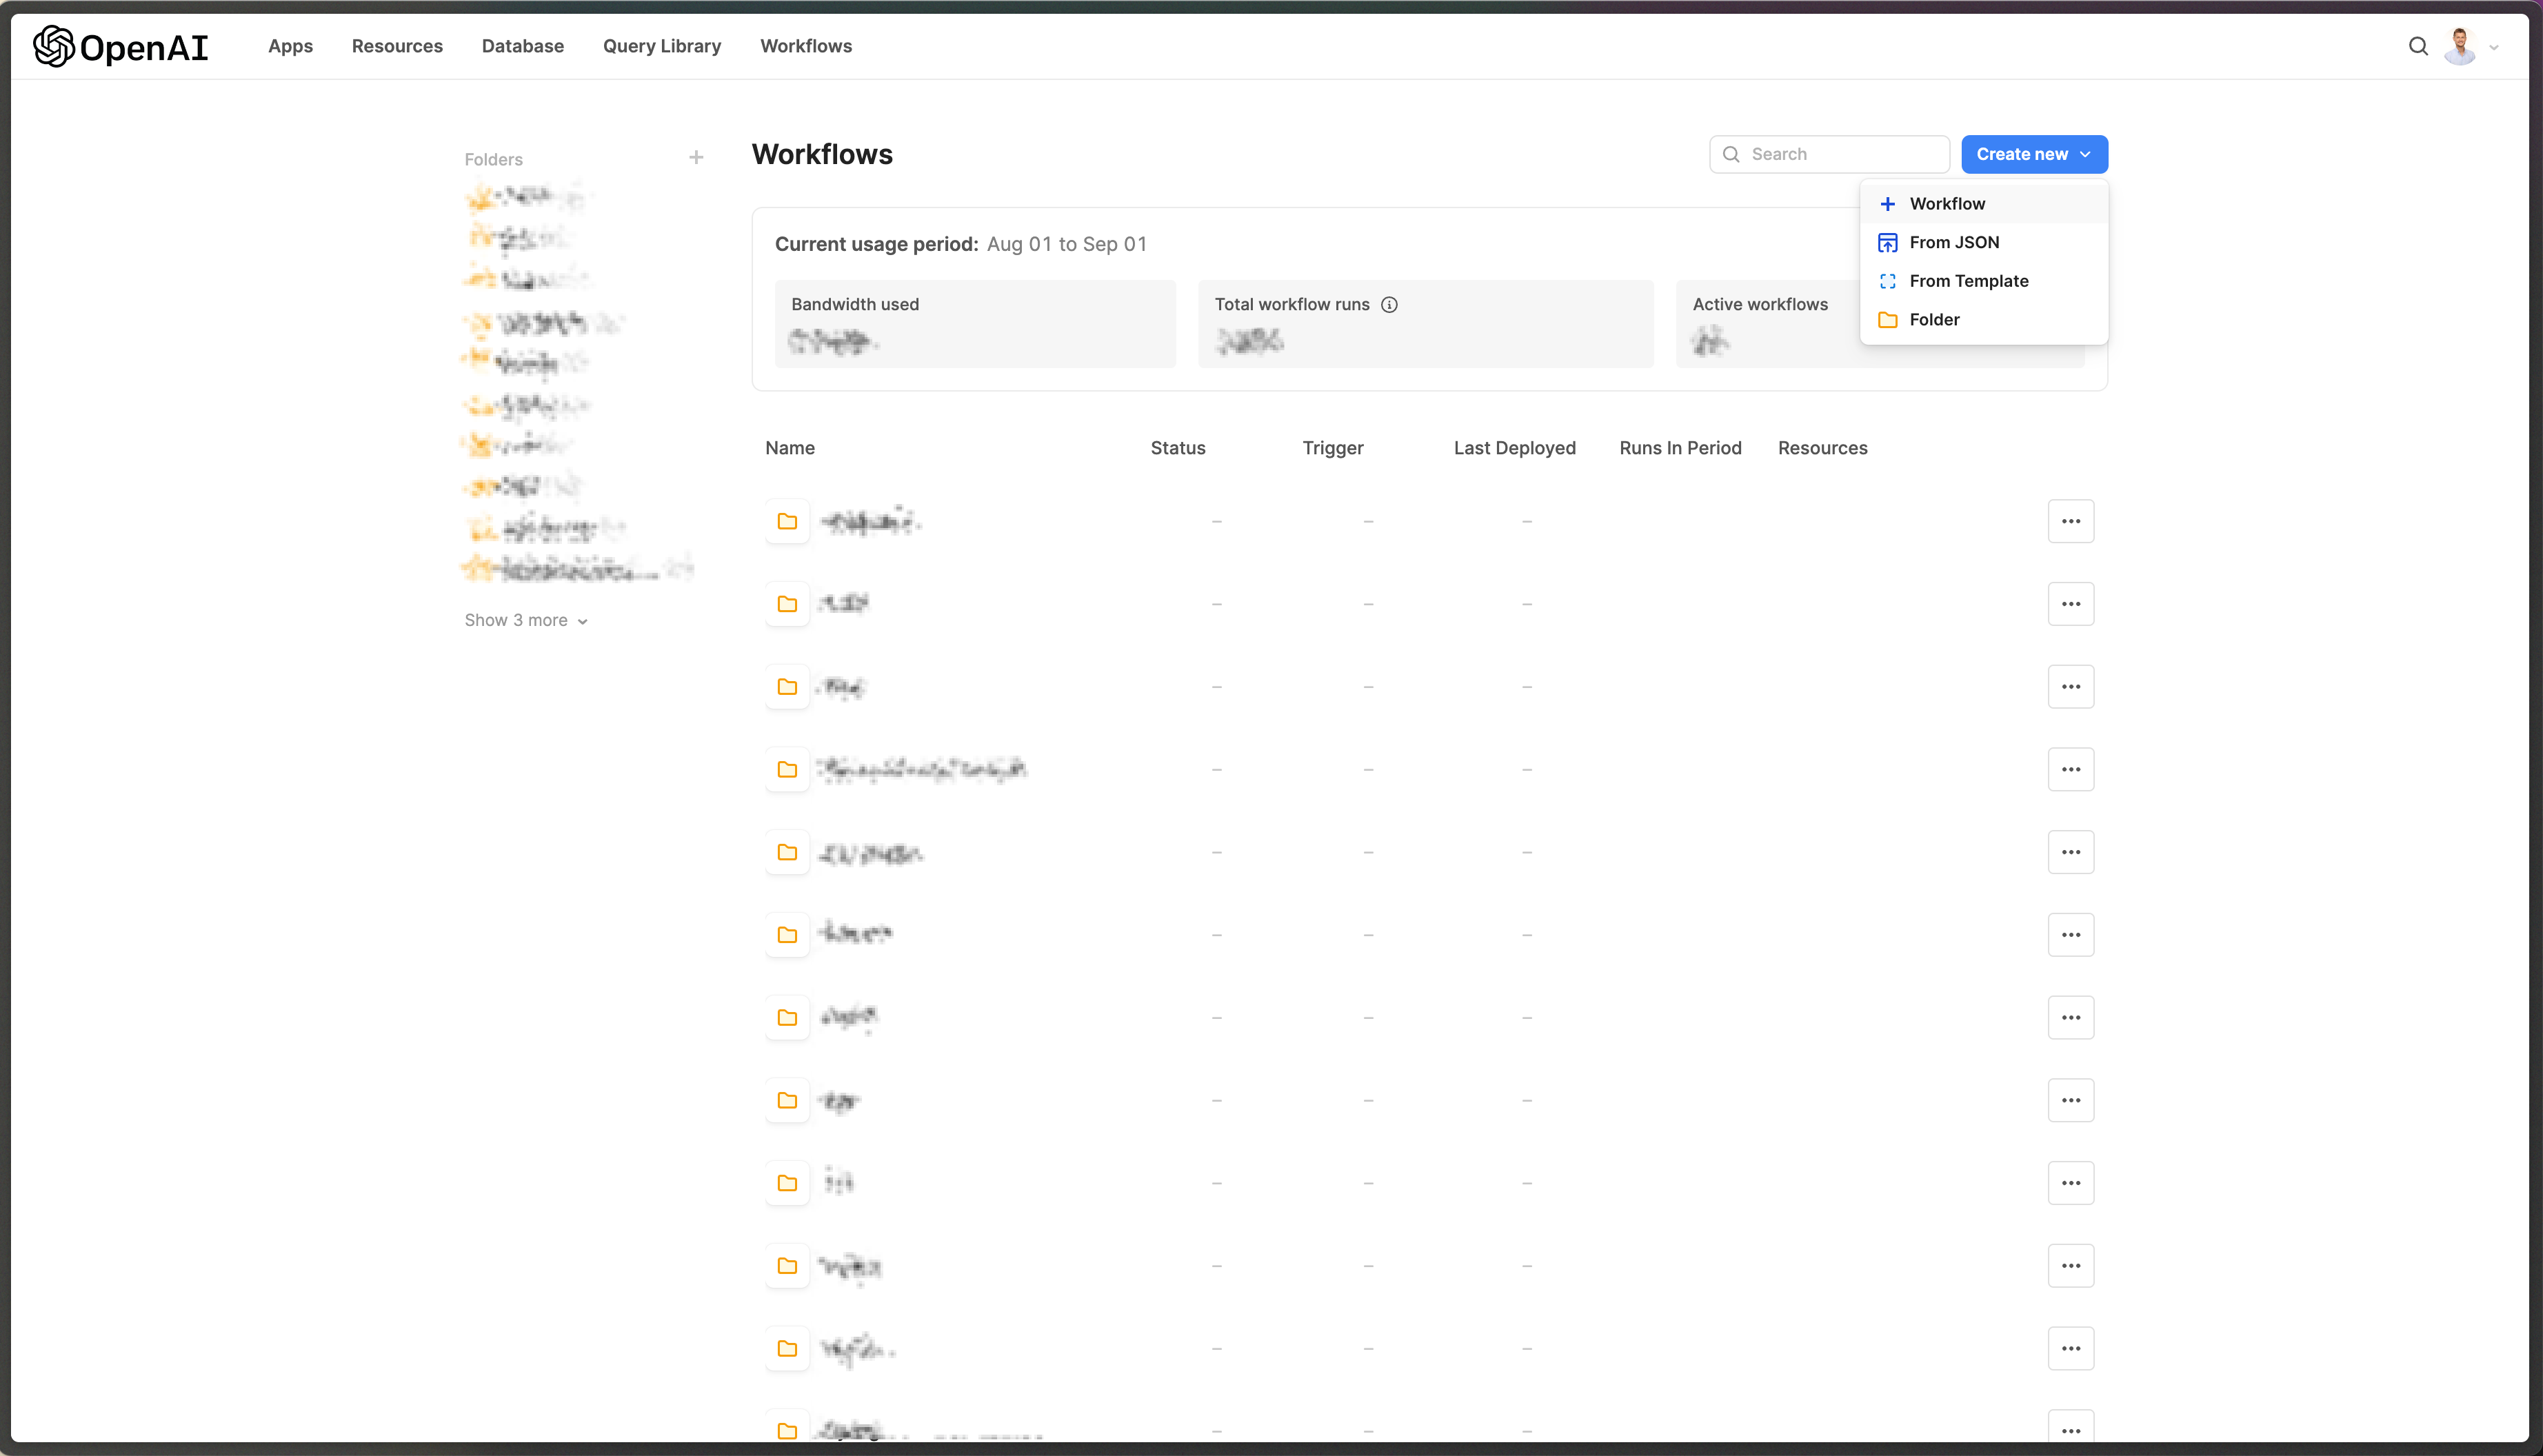Click the three-dot menu on first row

click(x=2071, y=520)
